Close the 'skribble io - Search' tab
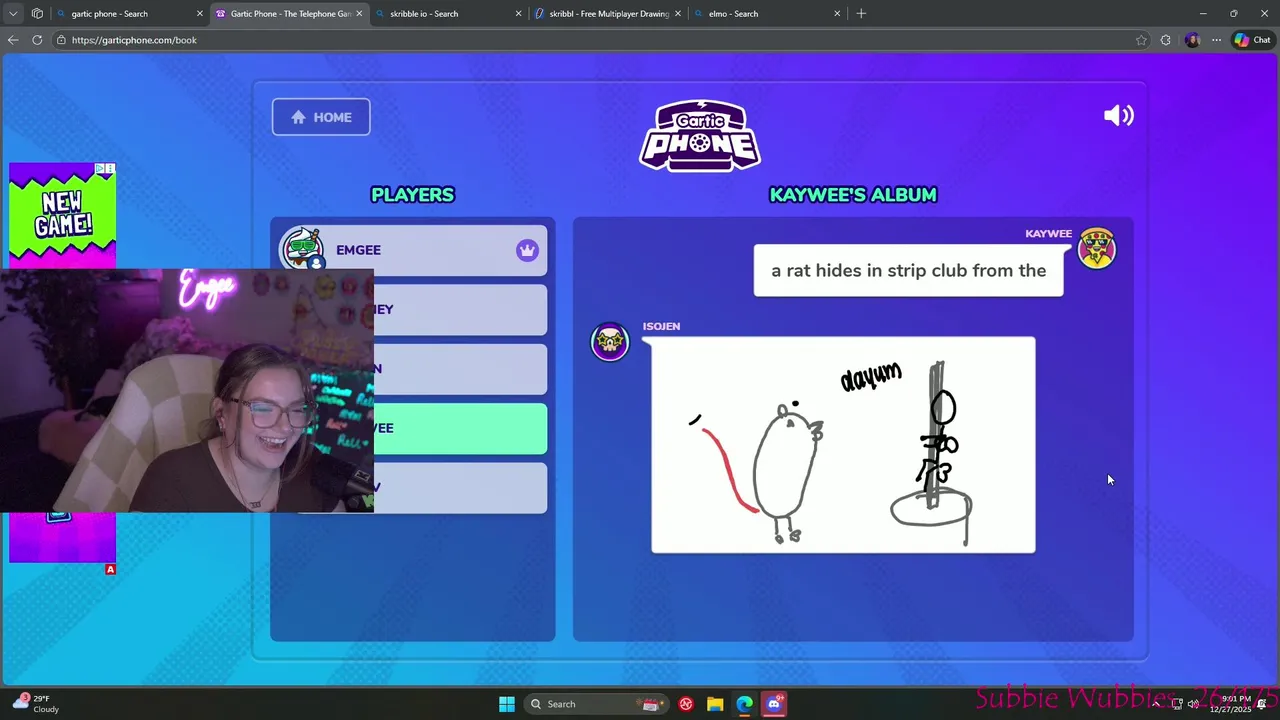 518,14
